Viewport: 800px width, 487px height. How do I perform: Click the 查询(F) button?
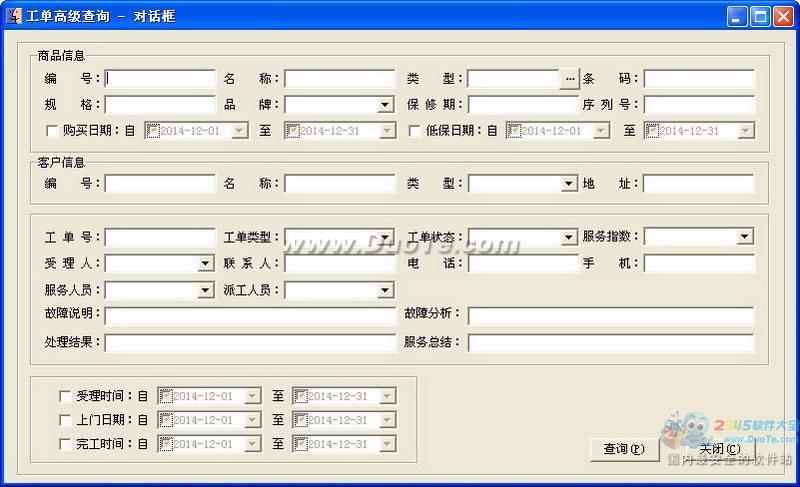point(624,449)
